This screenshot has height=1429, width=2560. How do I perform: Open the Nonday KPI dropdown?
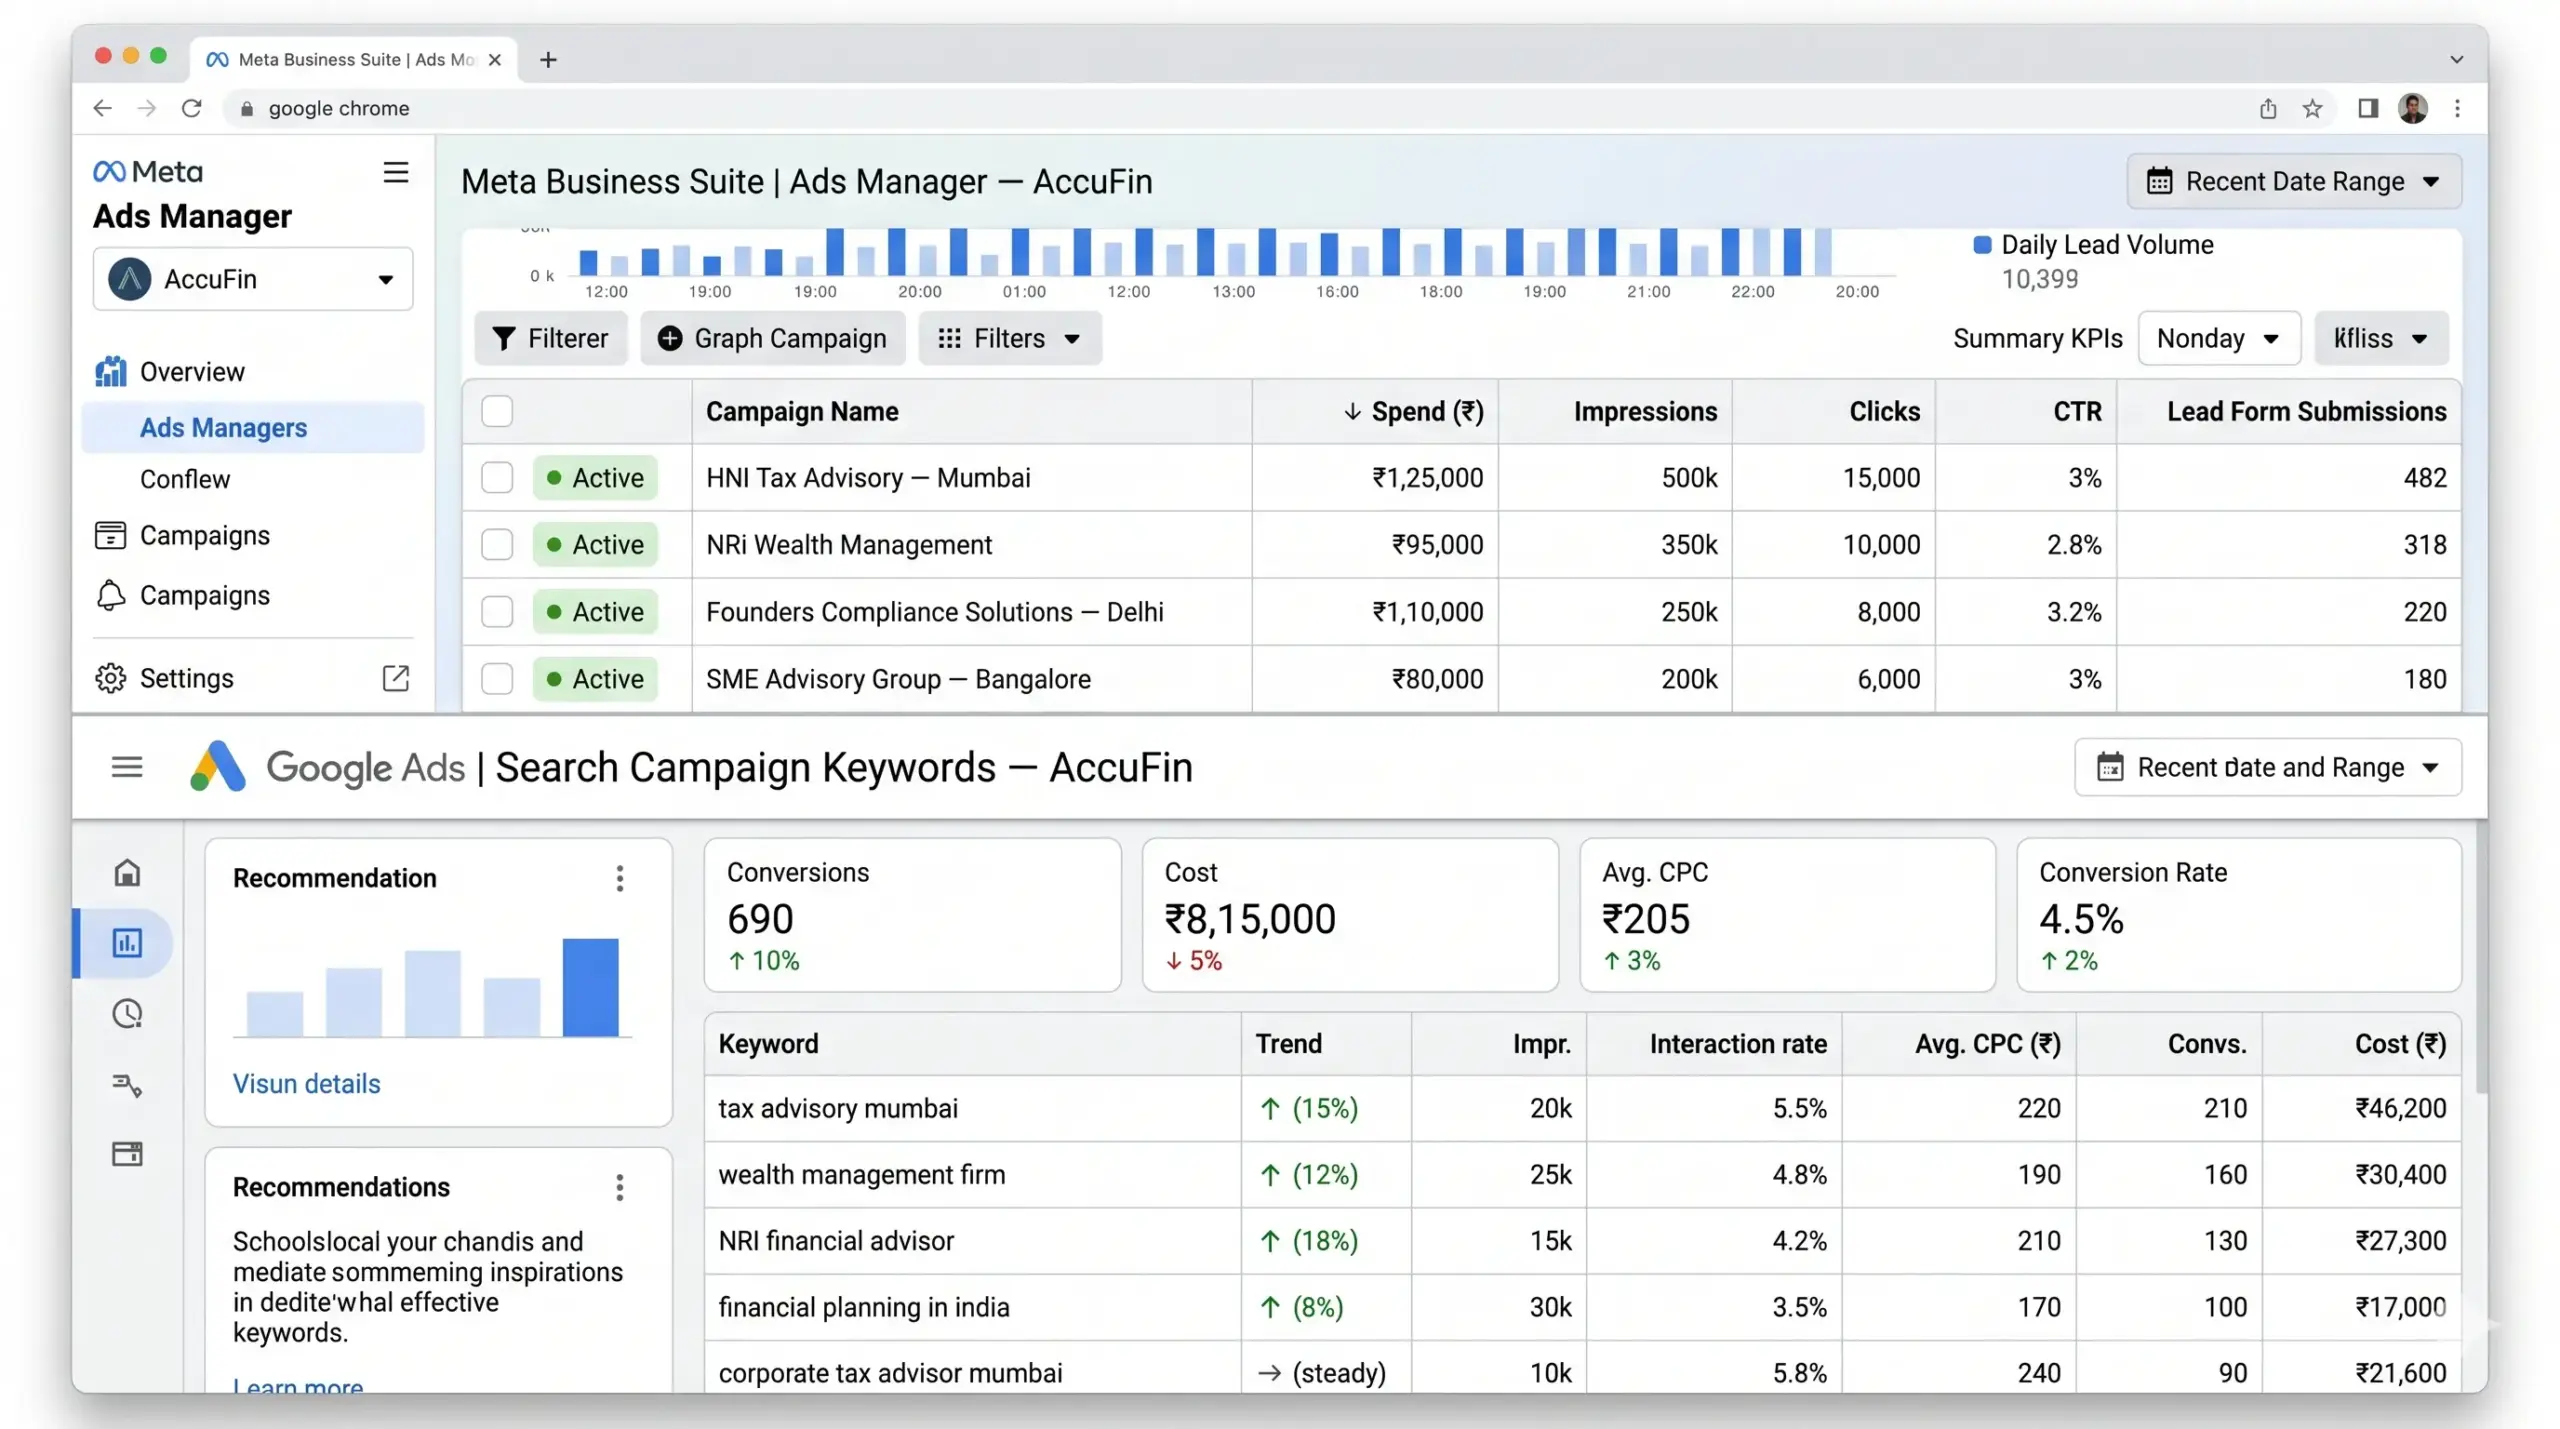point(2218,338)
